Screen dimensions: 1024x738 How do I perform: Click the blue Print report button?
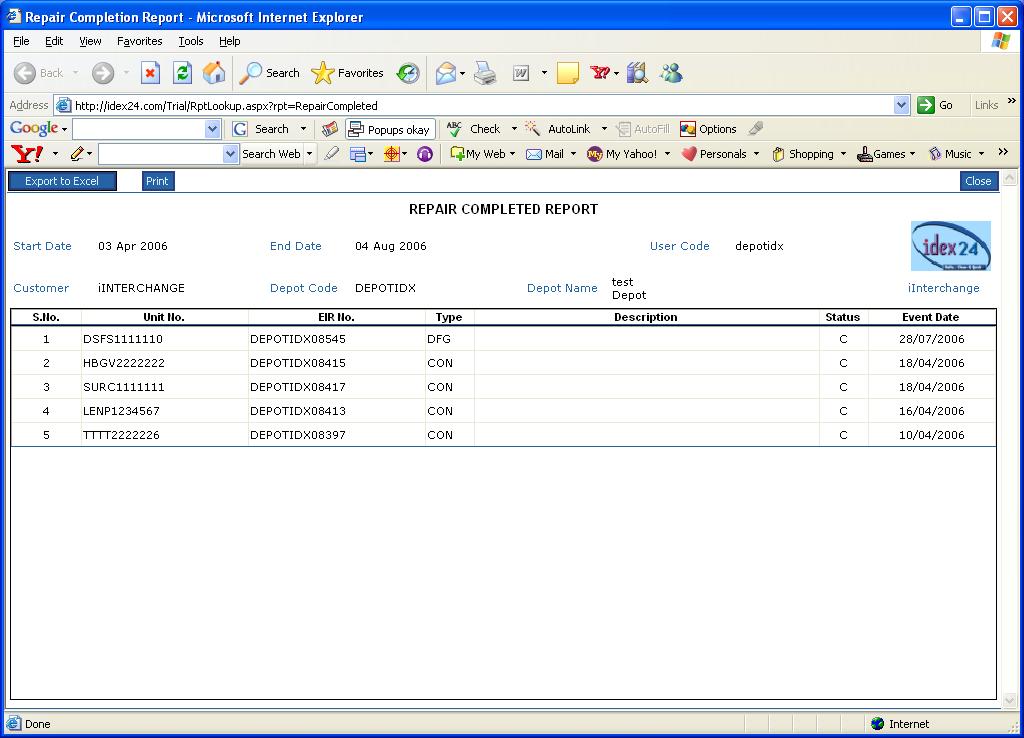157,181
